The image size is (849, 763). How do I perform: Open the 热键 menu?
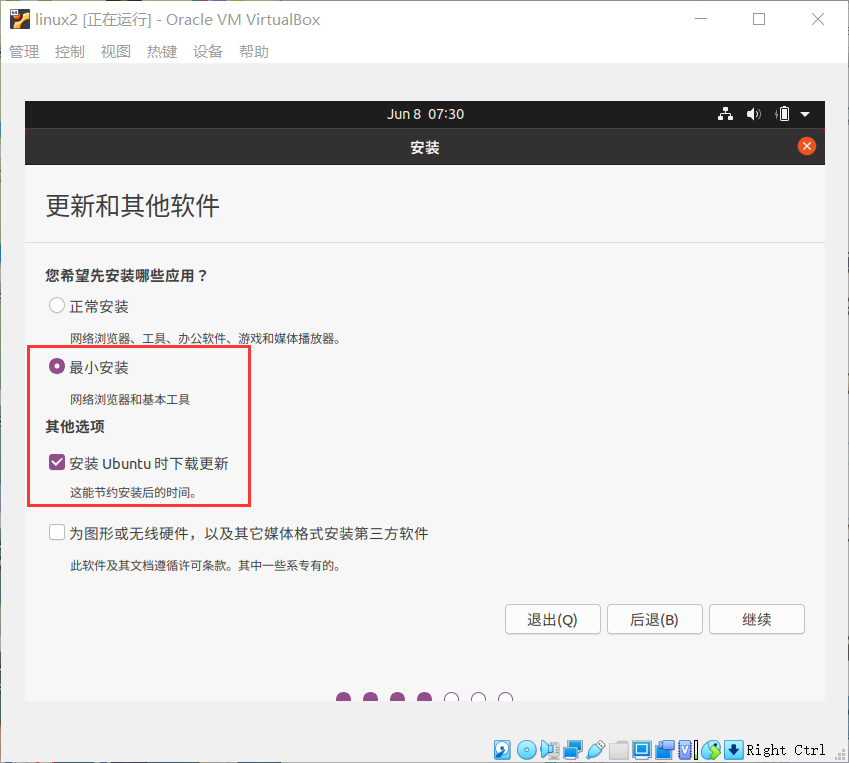point(162,51)
